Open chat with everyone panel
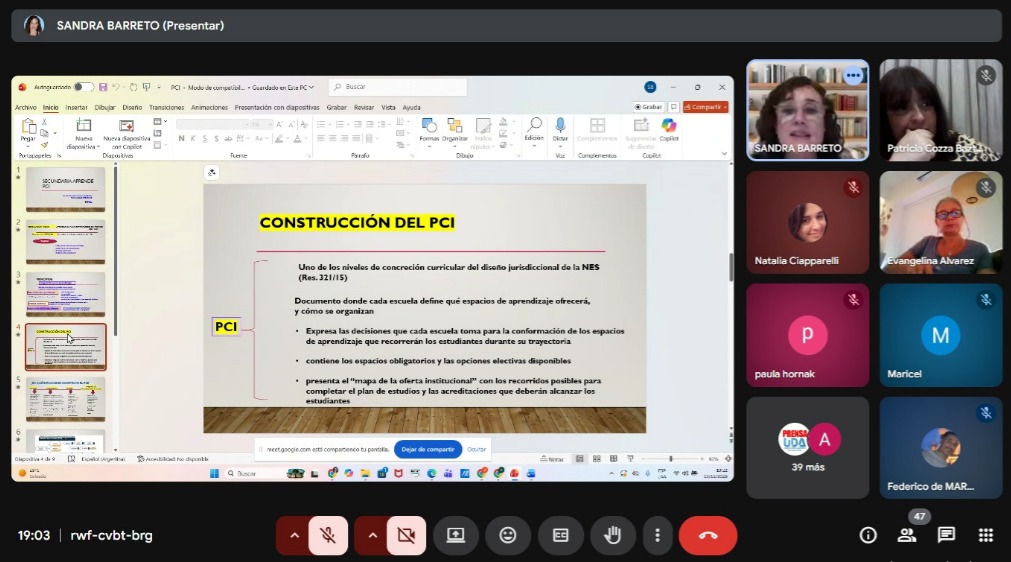This screenshot has height=562, width=1011. click(x=946, y=535)
